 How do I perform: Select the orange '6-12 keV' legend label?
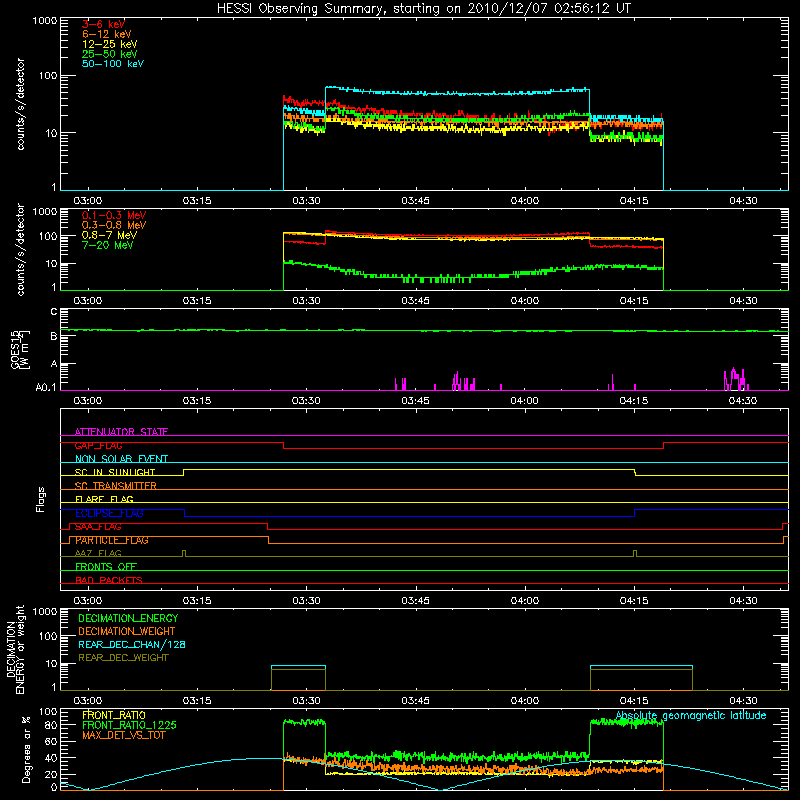[x=107, y=34]
